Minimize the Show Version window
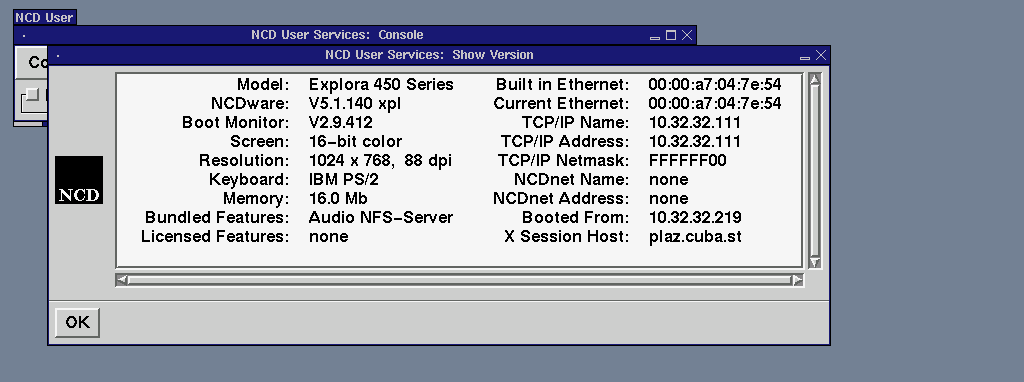Viewport: 1024px width, 382px height. tap(805, 57)
